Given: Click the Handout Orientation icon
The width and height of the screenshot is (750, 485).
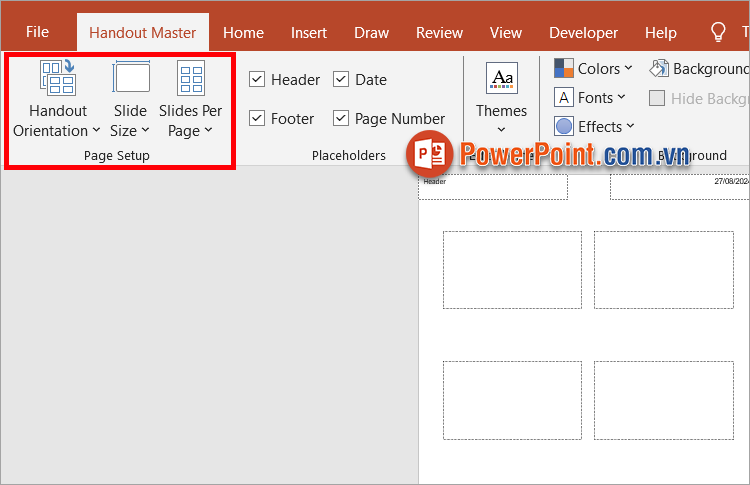Looking at the screenshot, I should [x=57, y=77].
